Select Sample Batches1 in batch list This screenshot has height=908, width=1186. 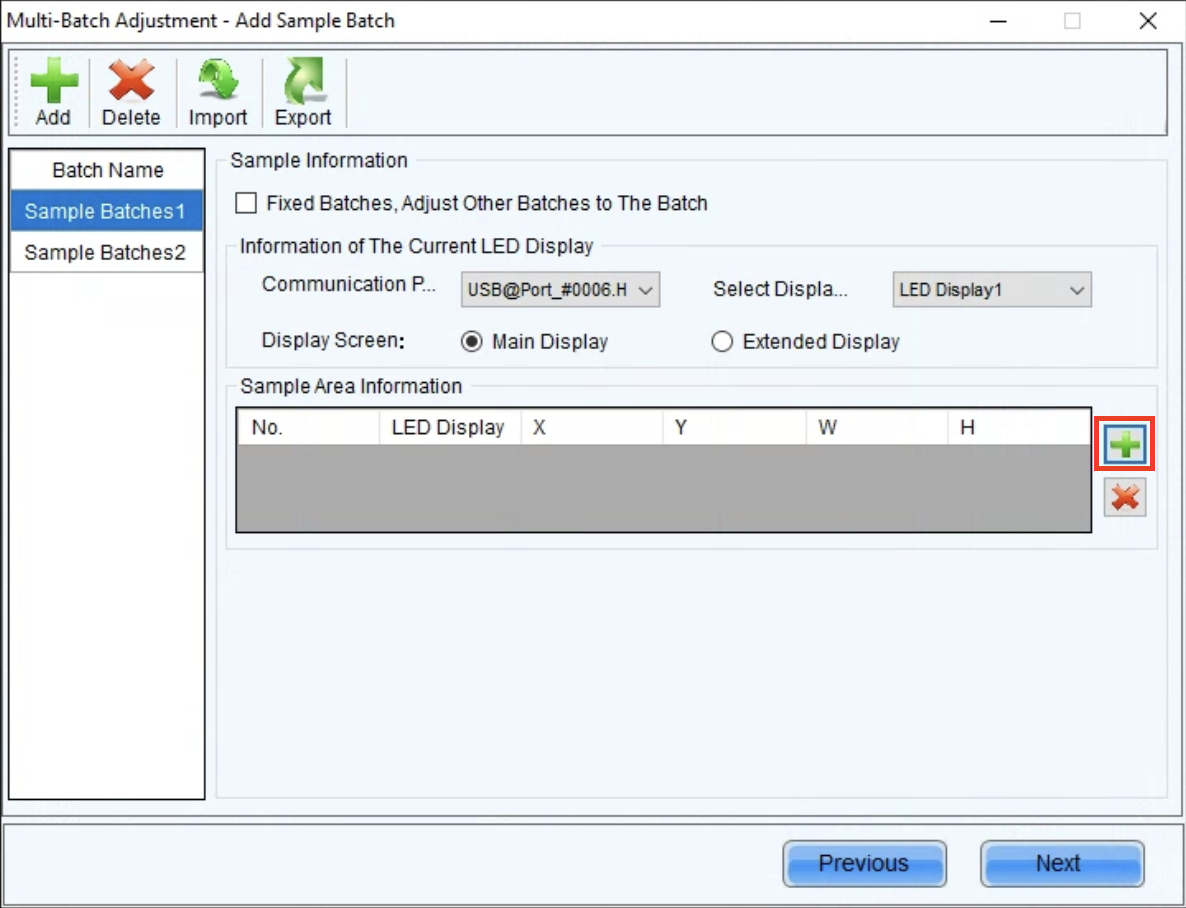105,211
